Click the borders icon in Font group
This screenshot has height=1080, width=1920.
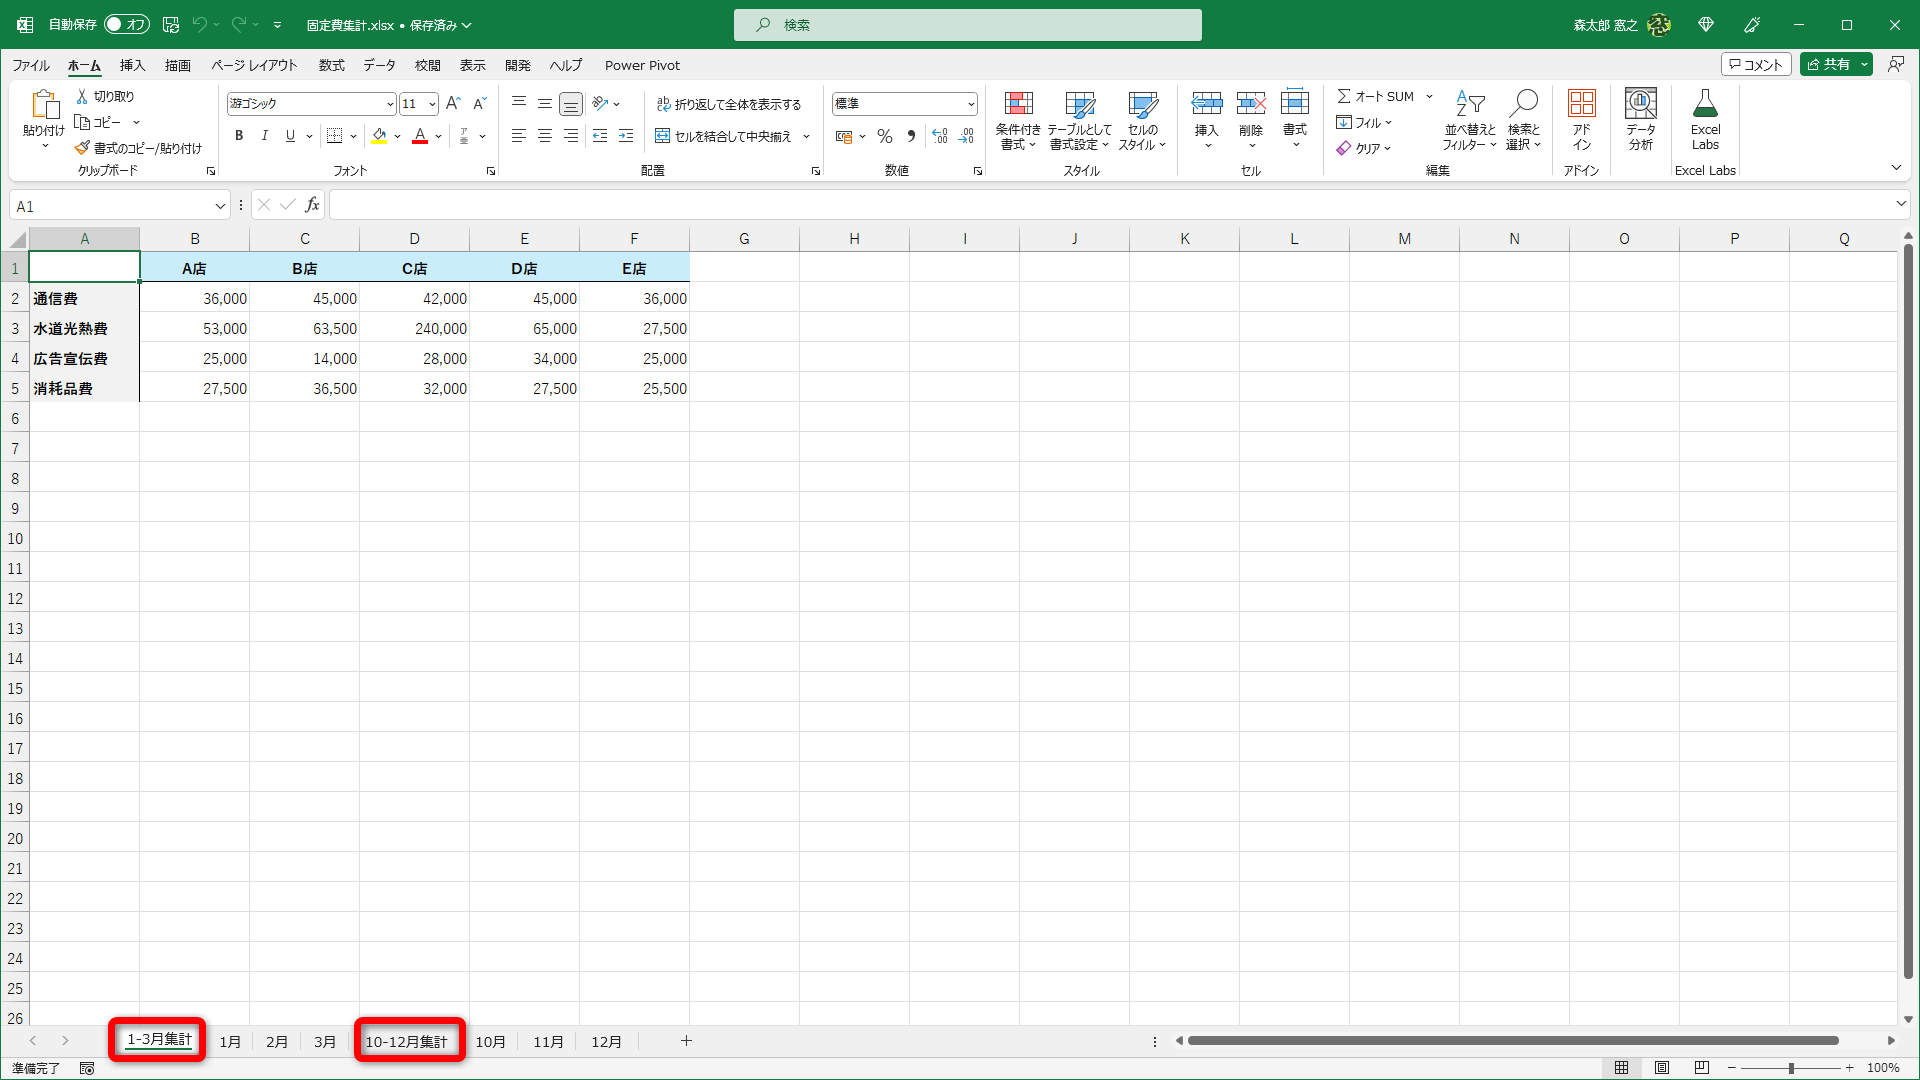[335, 136]
